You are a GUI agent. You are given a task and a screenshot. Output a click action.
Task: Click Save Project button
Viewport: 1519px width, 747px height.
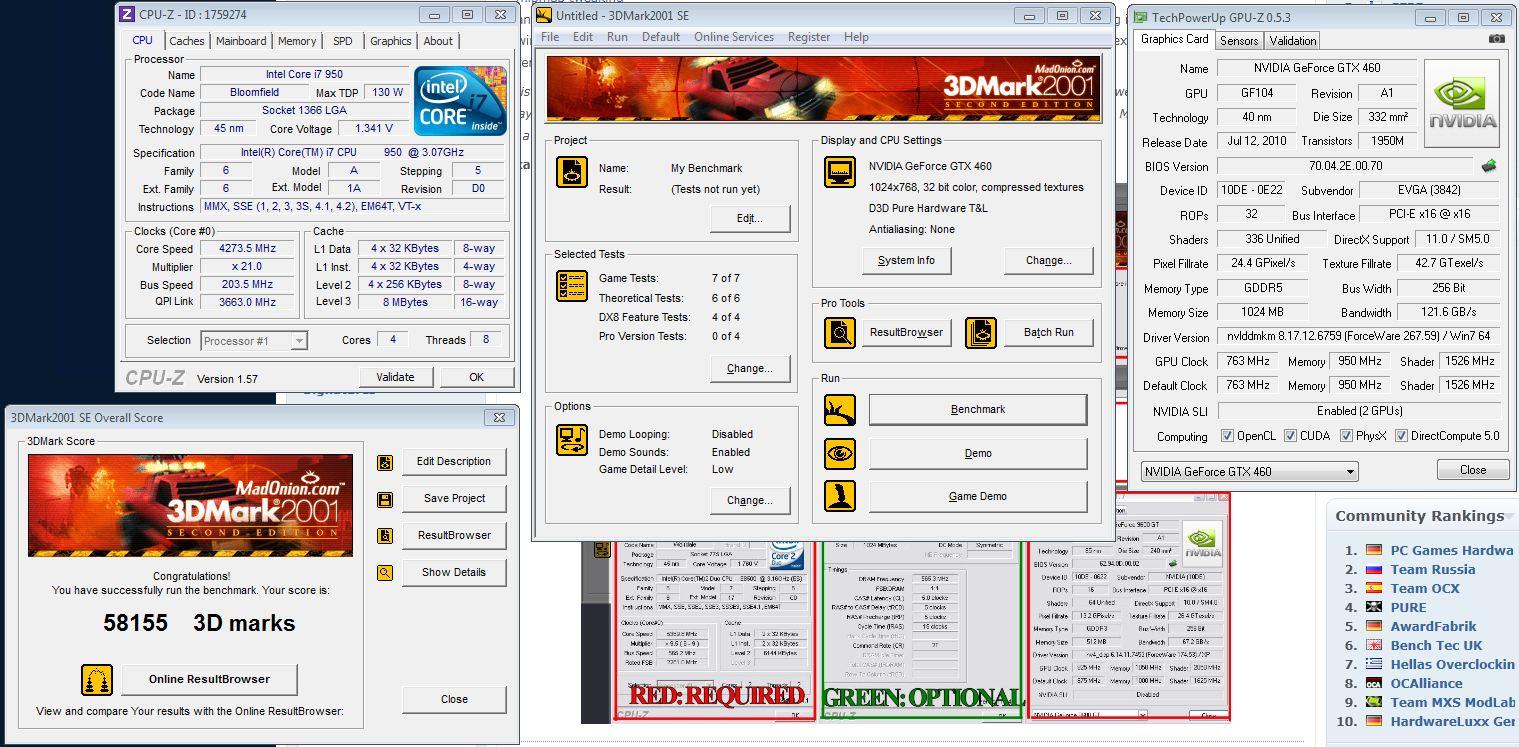[454, 498]
